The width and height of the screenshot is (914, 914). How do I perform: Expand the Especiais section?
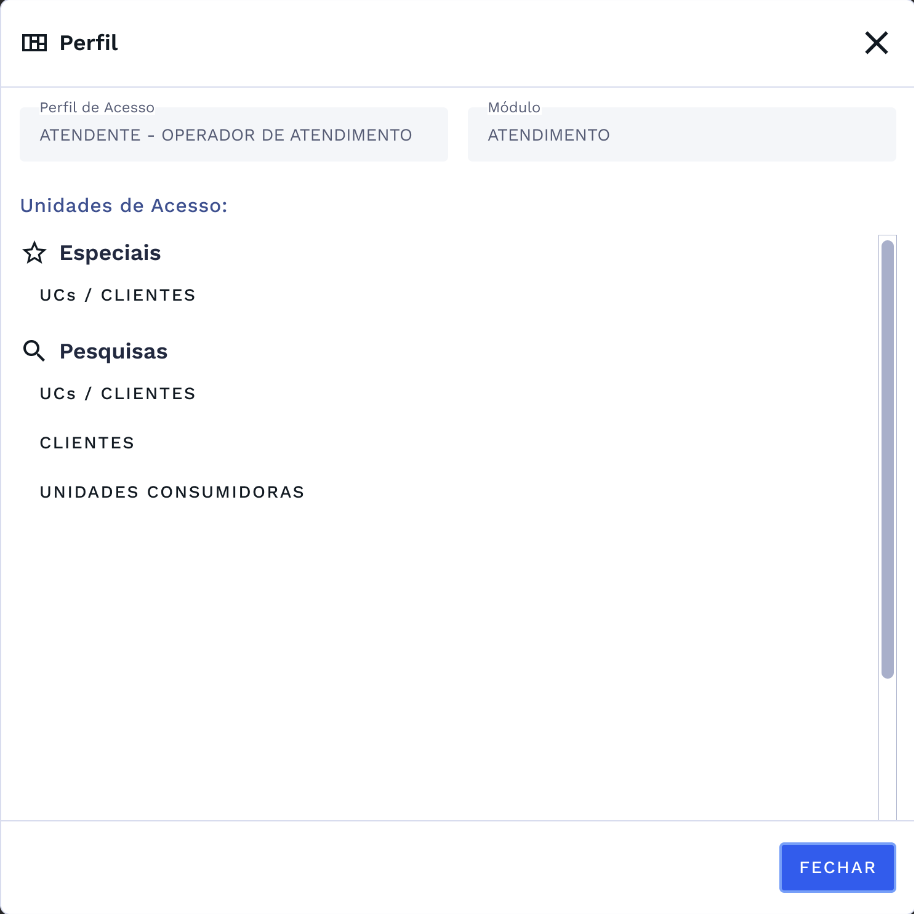point(110,253)
